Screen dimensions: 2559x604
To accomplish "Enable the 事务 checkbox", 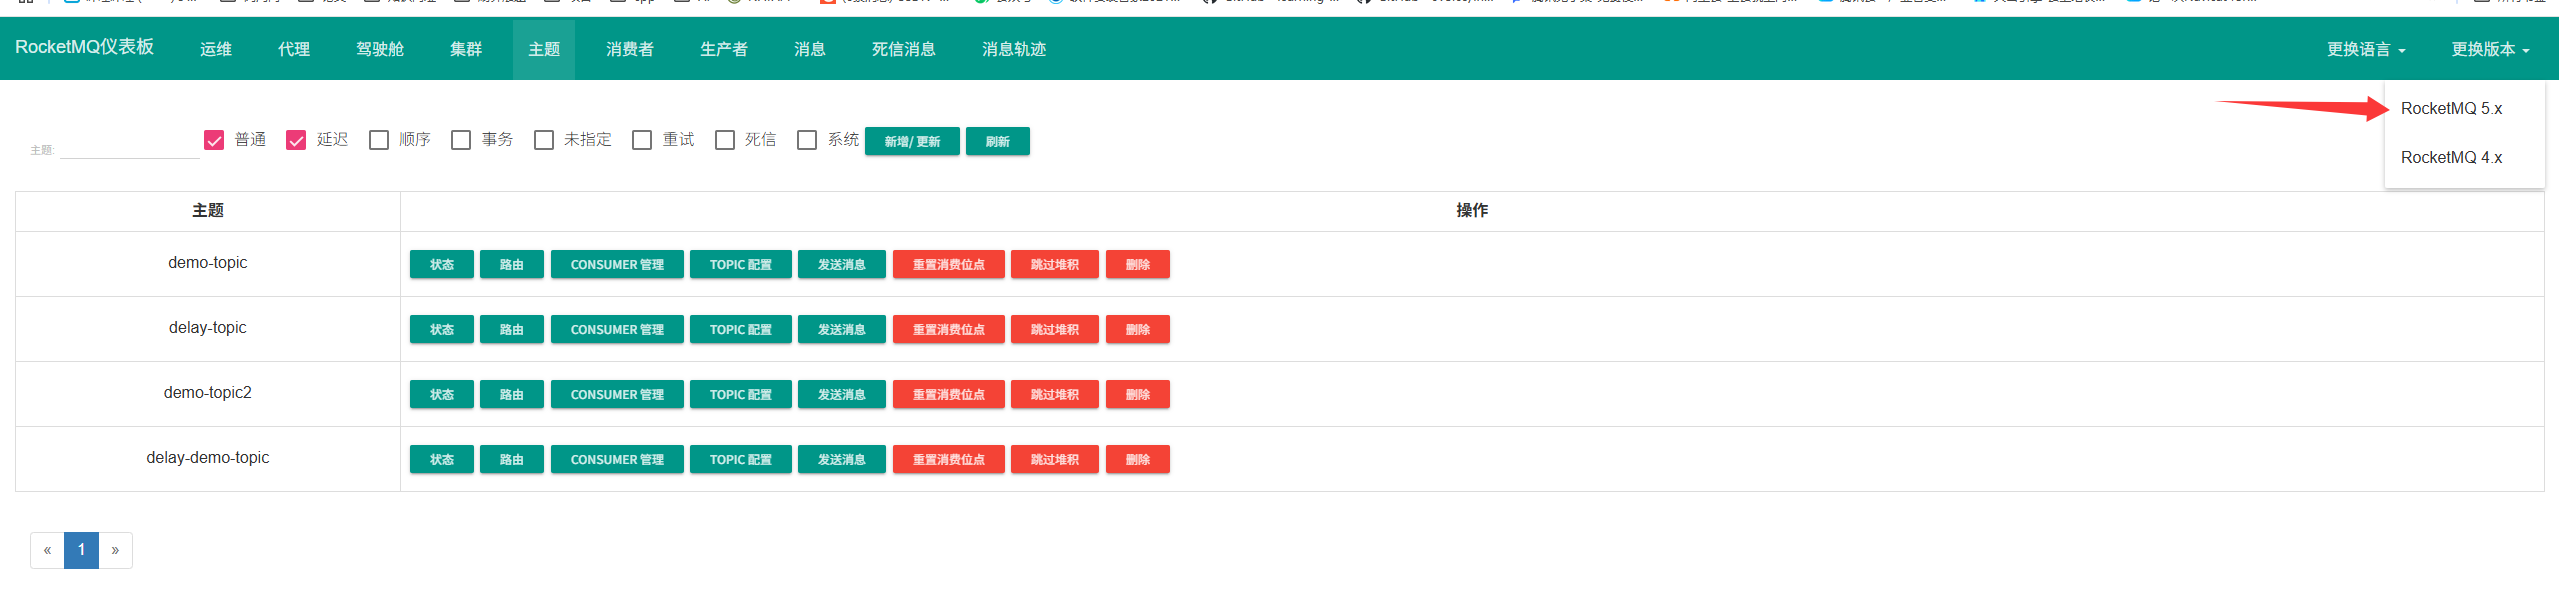I will click(x=461, y=140).
